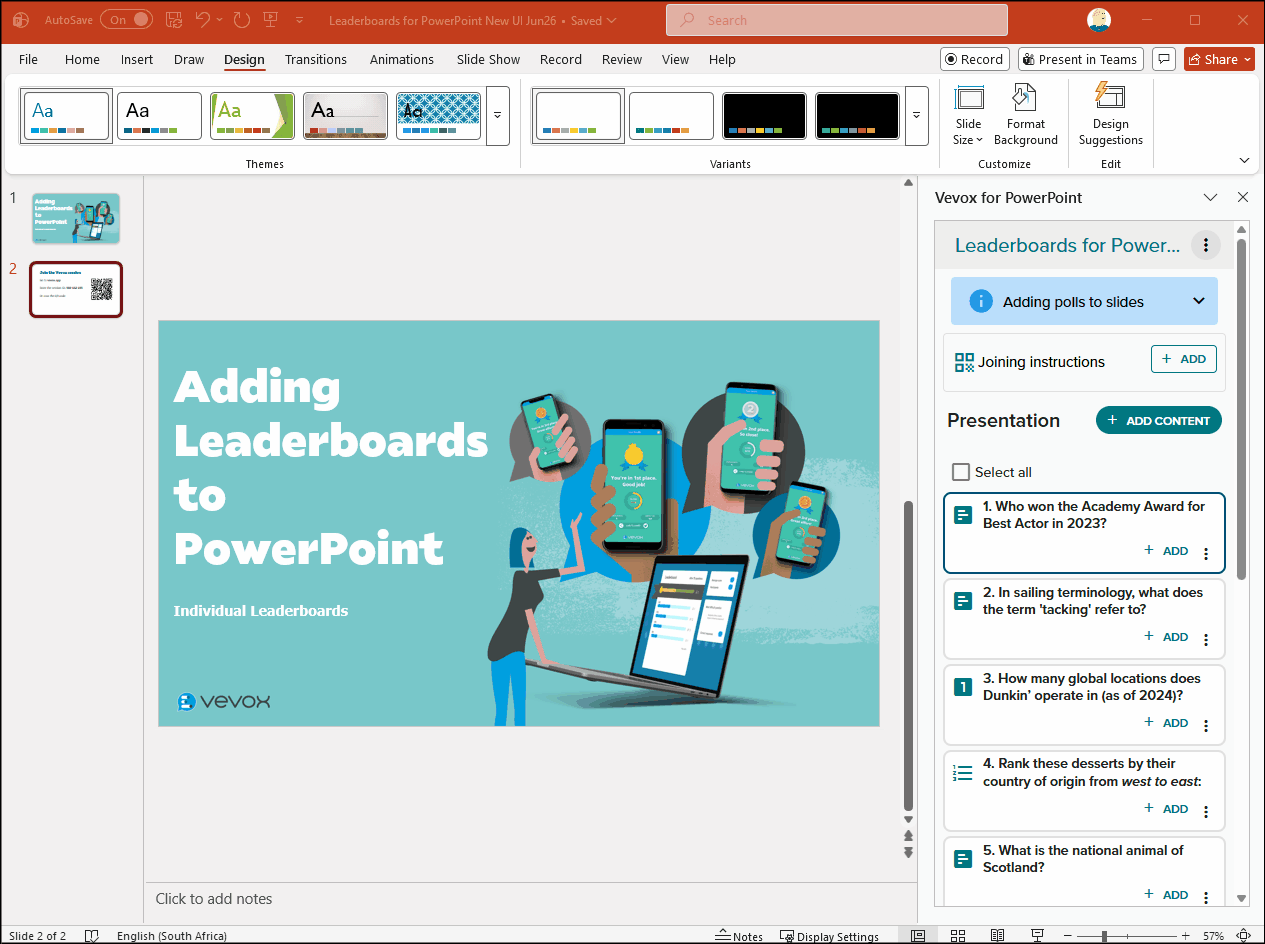
Task: Click the ADD CONTENT button
Action: (x=1159, y=420)
